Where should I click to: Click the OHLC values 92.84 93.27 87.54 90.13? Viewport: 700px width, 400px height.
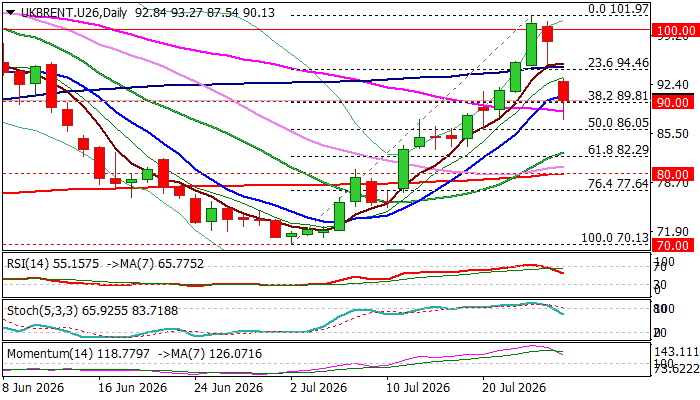205,13
